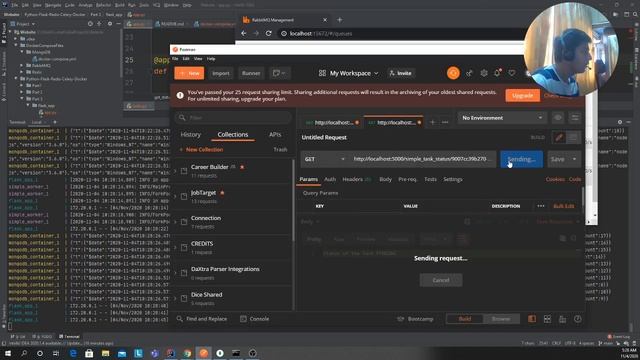This screenshot has width=640, height=360.
Task: Open Microsoft Edge from the taskbar
Action: (x=73, y=353)
